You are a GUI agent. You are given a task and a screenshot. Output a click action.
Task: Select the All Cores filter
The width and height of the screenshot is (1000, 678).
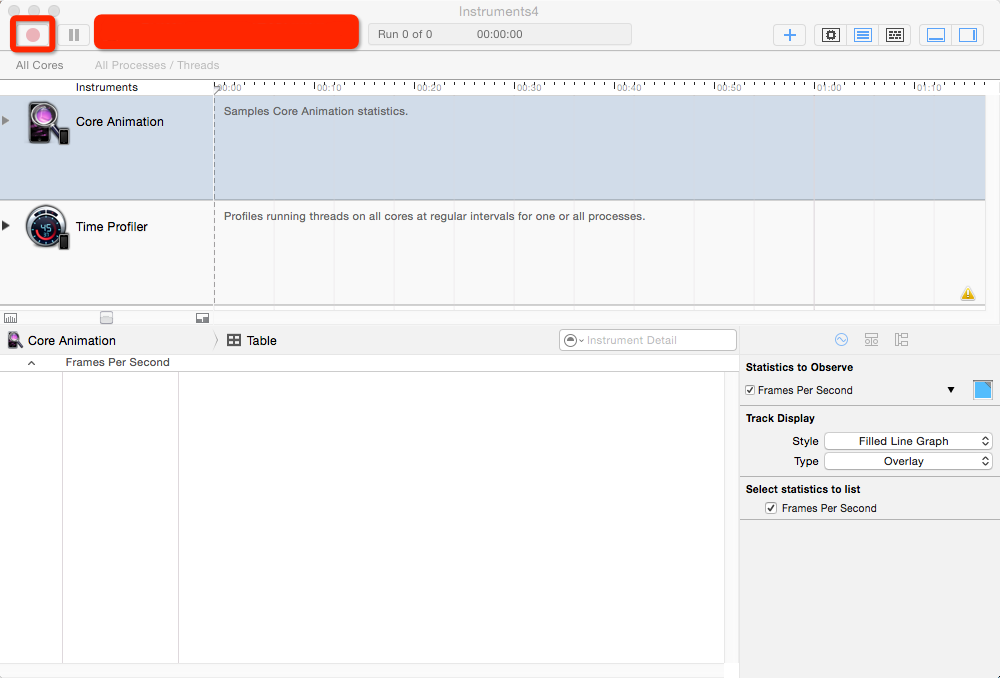click(x=40, y=65)
